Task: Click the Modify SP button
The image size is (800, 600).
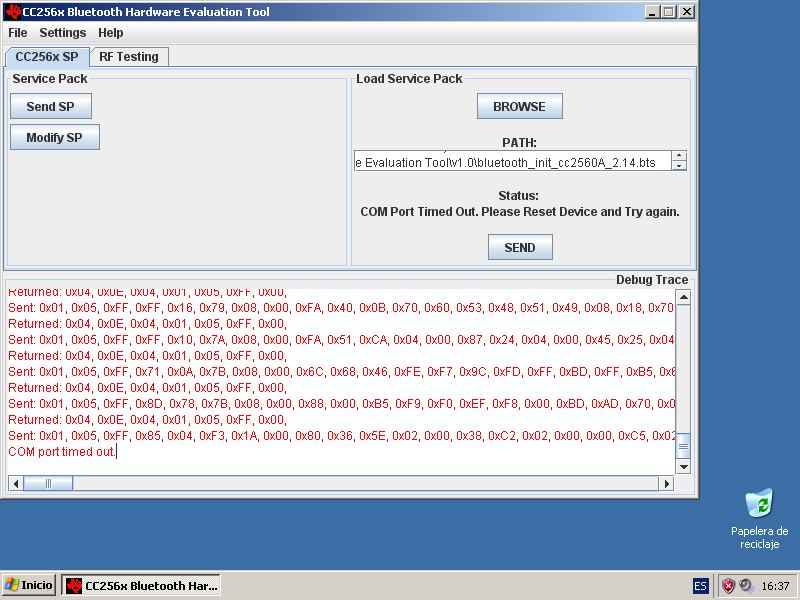Action: pos(55,137)
